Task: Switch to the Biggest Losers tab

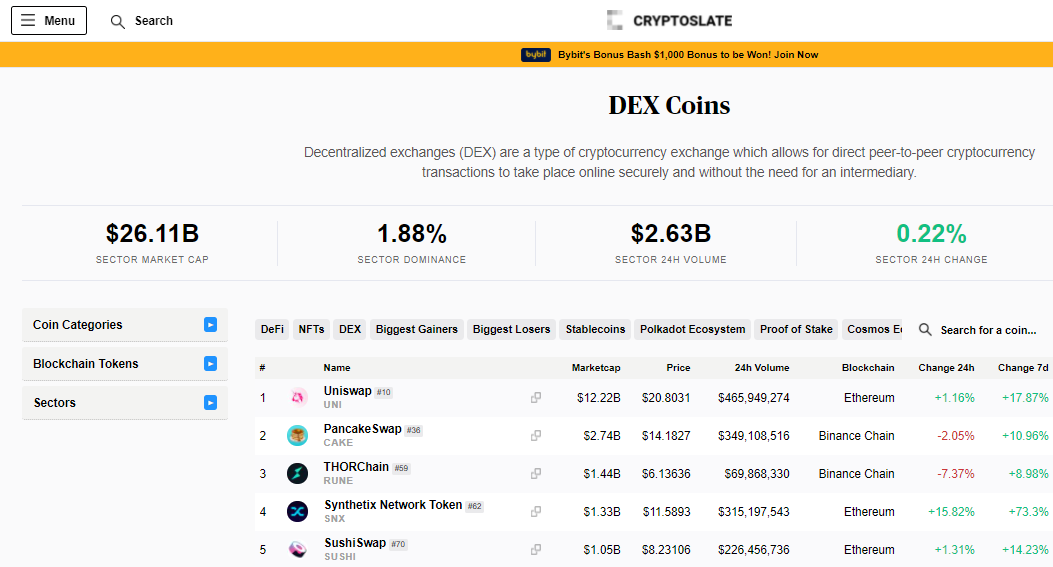Action: [511, 329]
